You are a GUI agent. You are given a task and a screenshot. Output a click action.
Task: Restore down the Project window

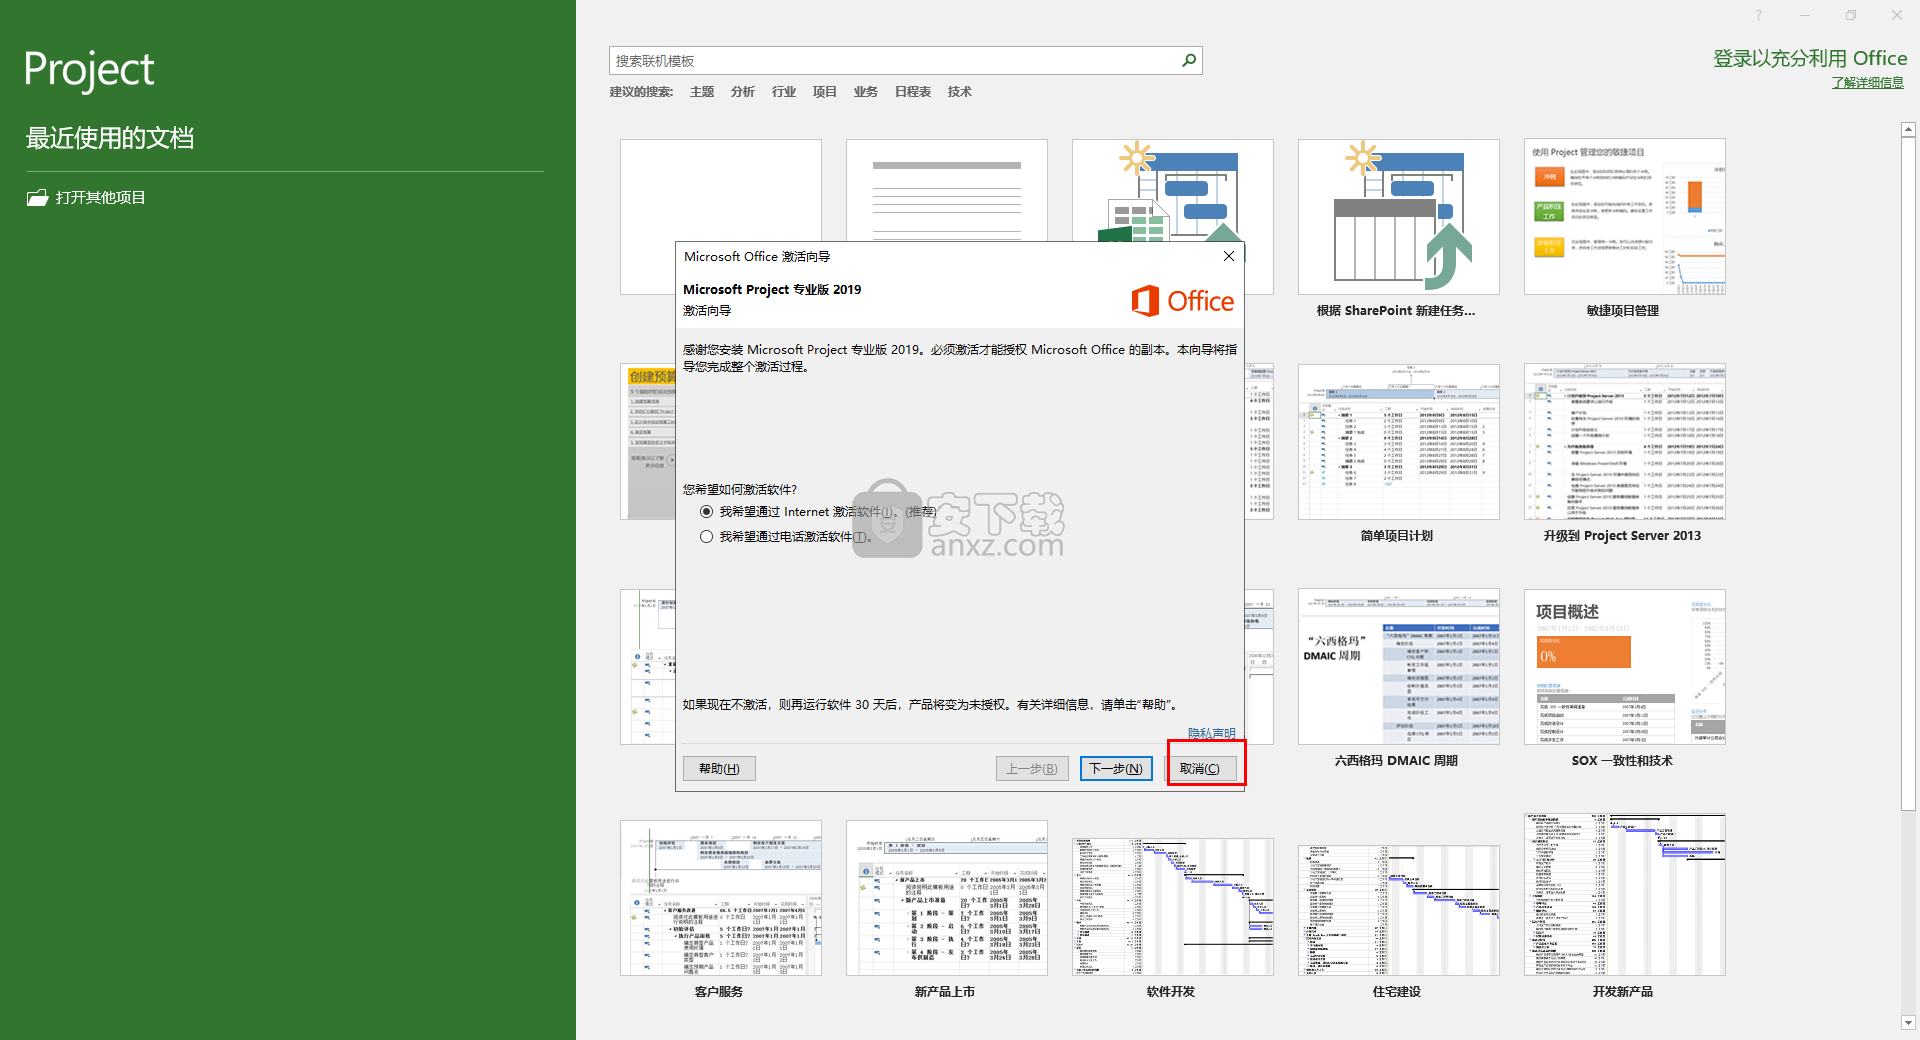click(1851, 15)
